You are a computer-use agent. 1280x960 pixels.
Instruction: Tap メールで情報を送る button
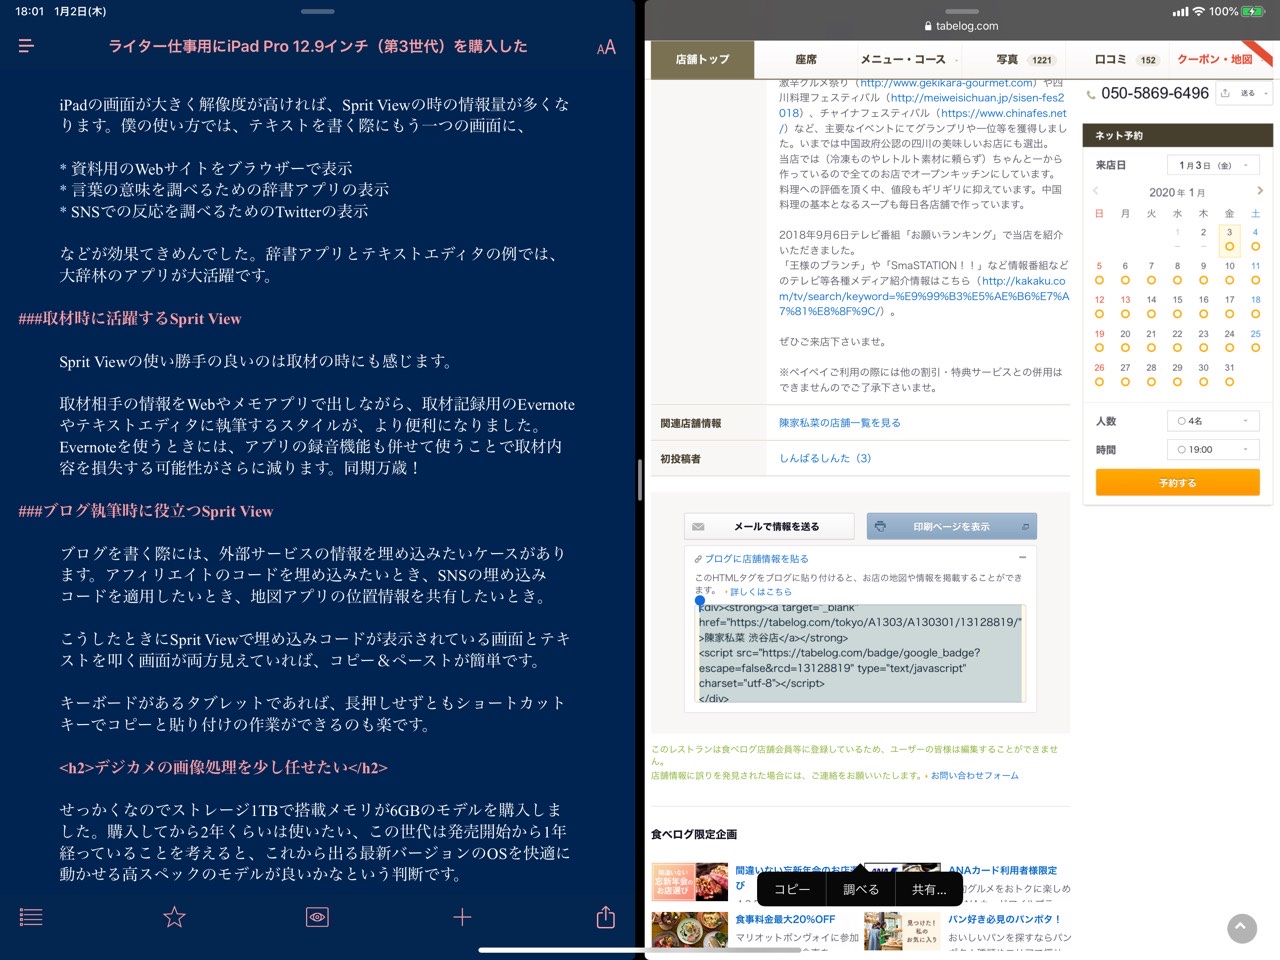point(769,526)
